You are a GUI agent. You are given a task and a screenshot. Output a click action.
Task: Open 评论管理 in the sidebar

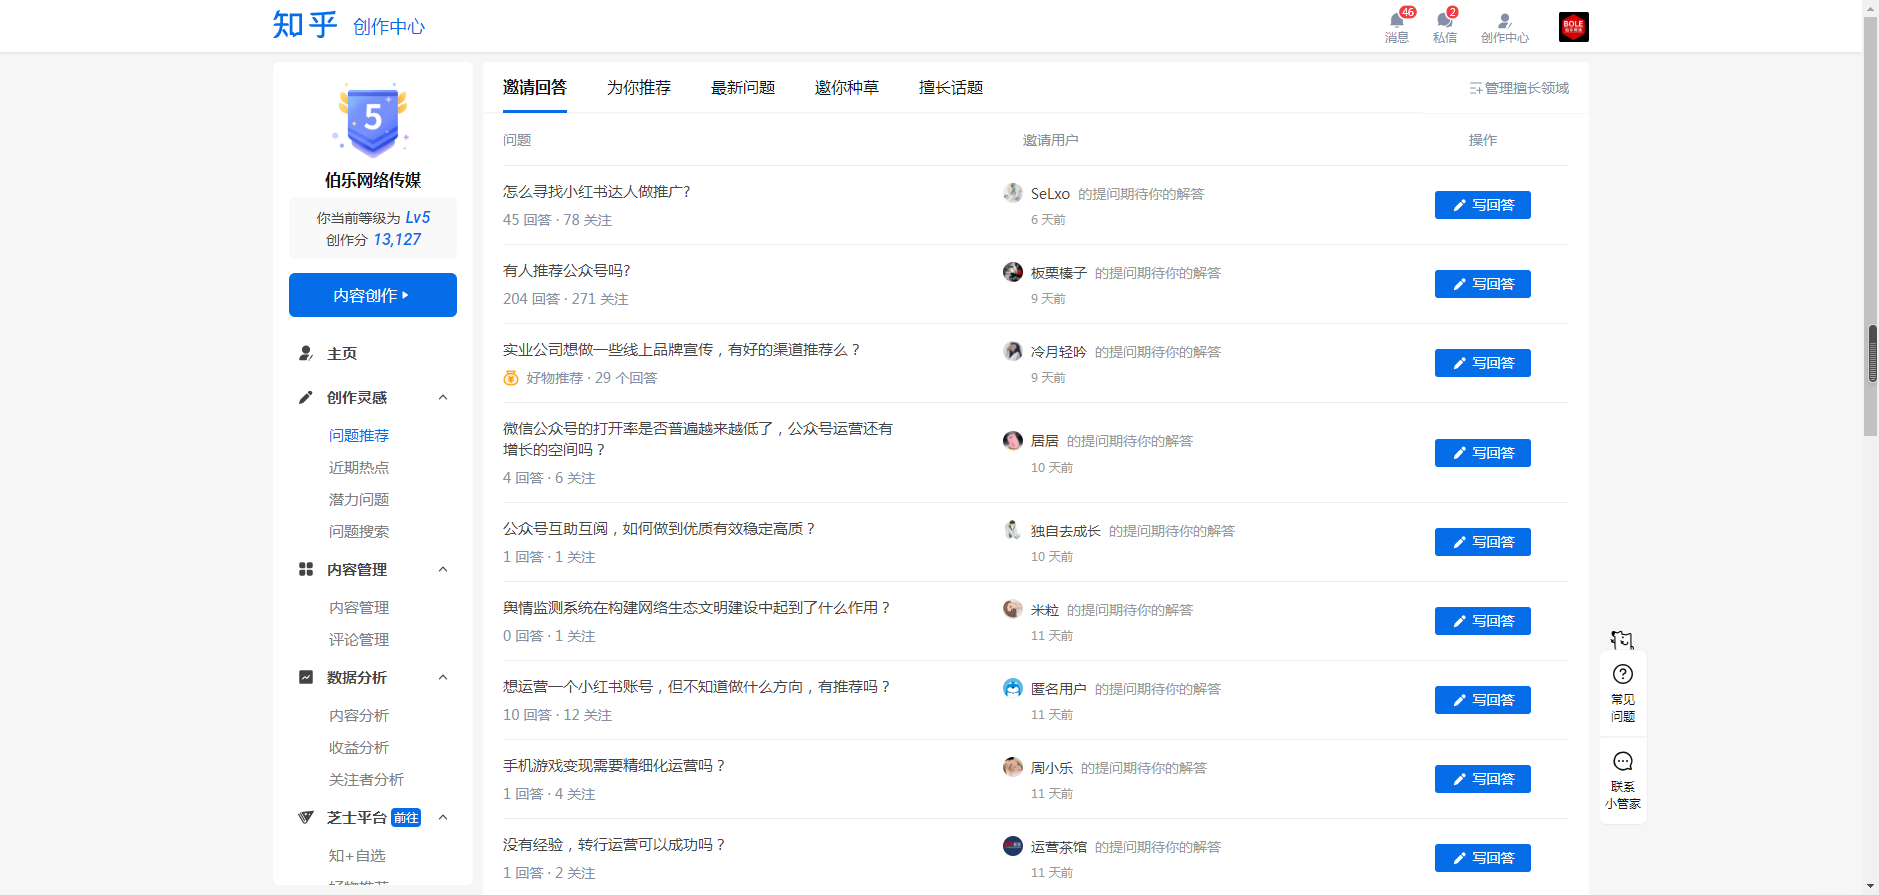pyautogui.click(x=359, y=639)
